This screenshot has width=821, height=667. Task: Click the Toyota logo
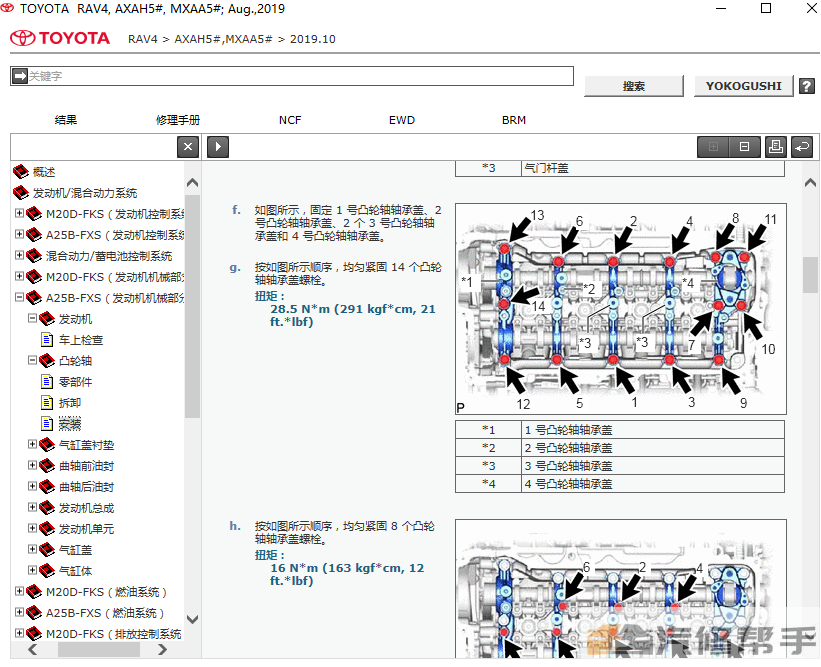[60, 38]
